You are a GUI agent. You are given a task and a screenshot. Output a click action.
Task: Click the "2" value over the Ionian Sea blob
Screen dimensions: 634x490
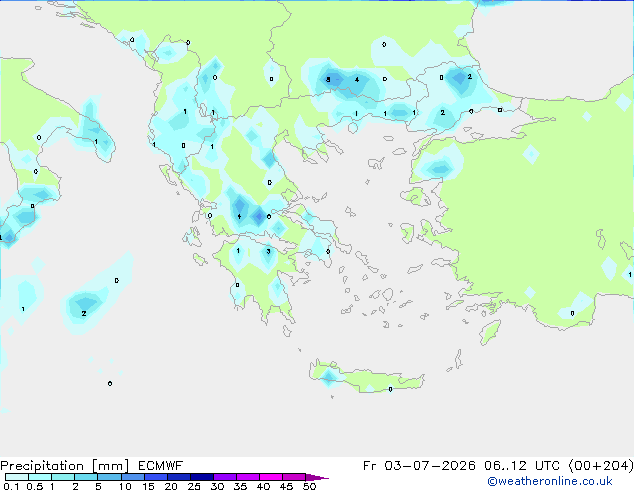coord(84,313)
